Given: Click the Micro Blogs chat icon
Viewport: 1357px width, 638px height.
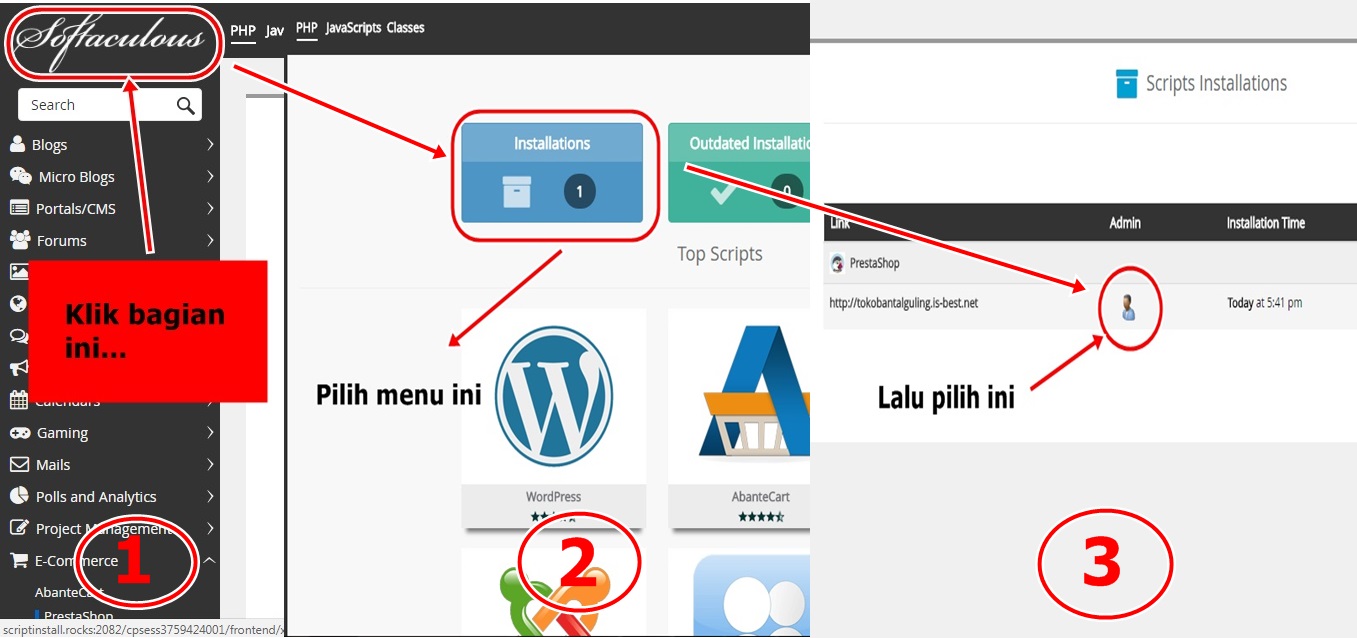Looking at the screenshot, I should tap(20, 176).
